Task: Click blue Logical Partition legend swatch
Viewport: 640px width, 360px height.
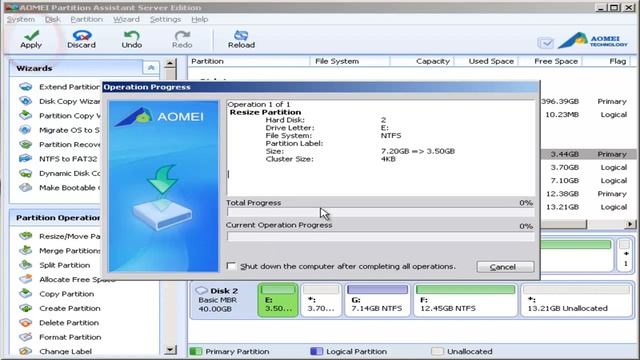Action: (x=316, y=351)
